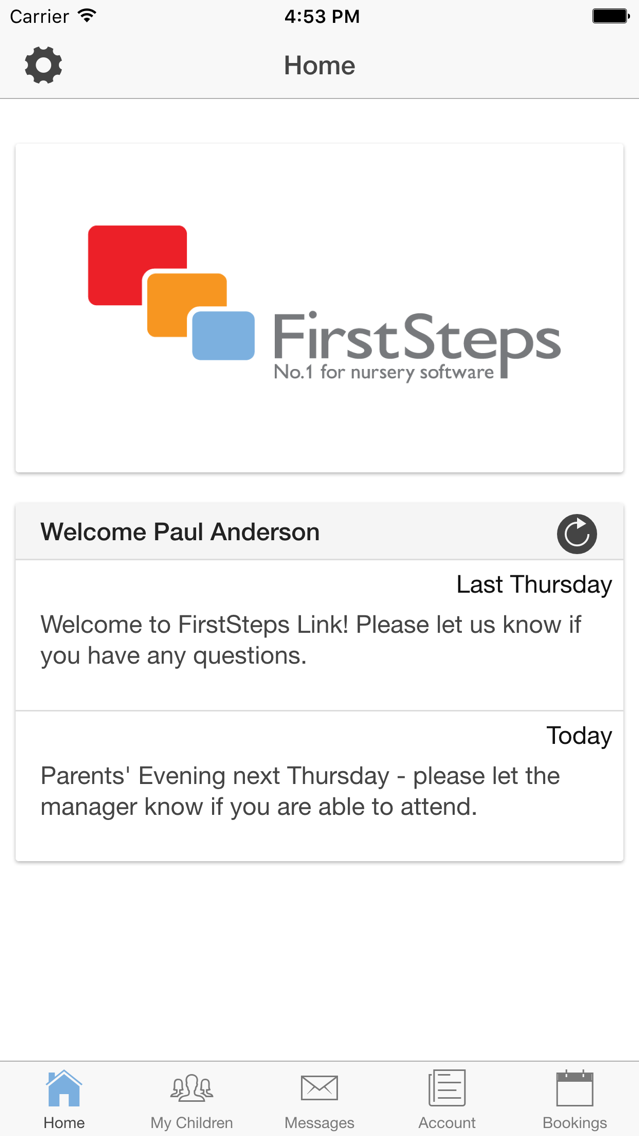Tap the battery indicator in the status bar
The image size is (639, 1136).
click(x=610, y=16)
